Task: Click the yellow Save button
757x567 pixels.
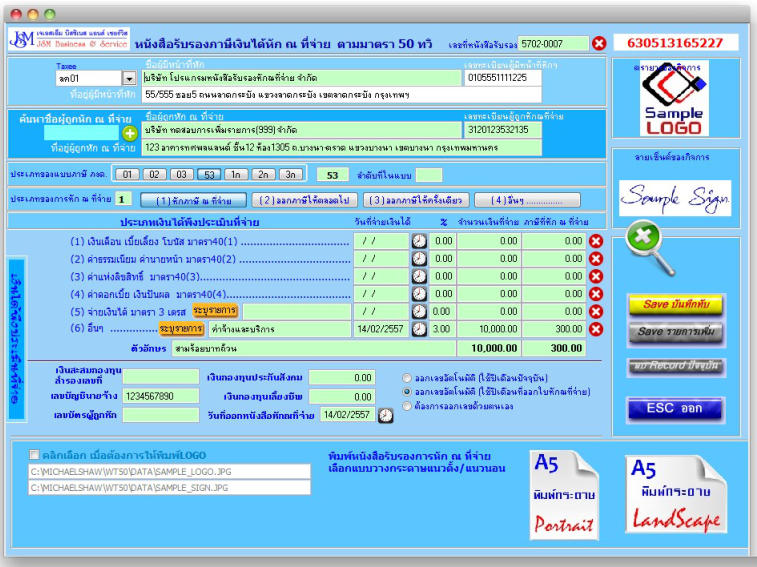Action: coord(676,305)
